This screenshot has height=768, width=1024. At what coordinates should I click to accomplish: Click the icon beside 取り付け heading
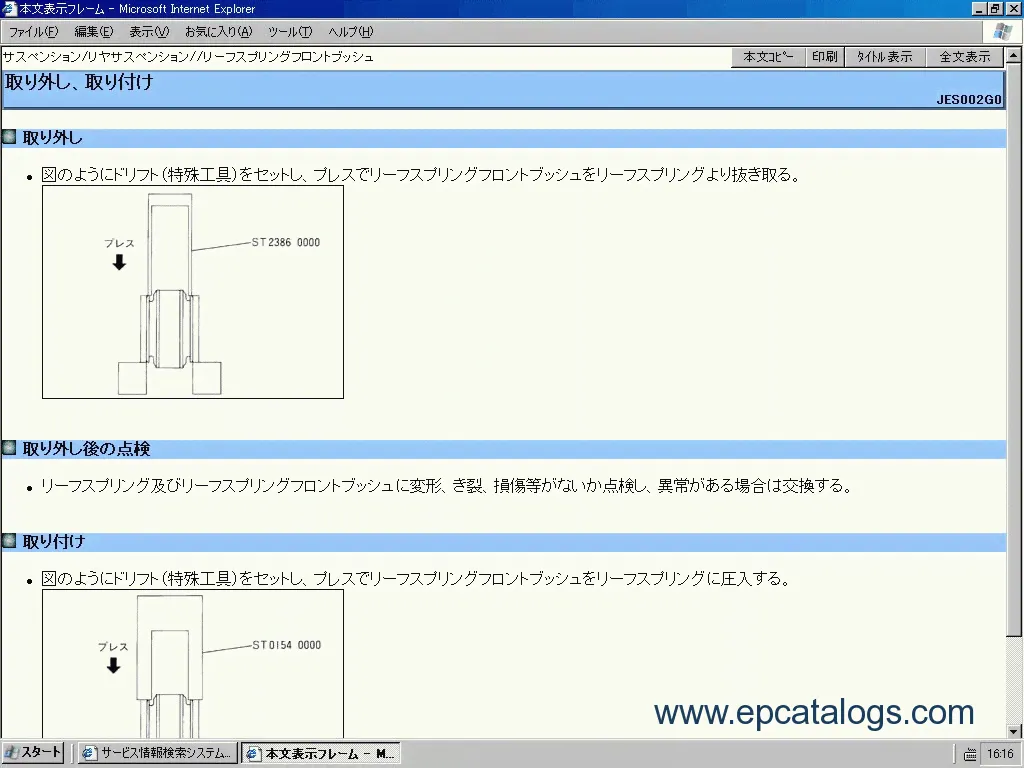coord(9,542)
